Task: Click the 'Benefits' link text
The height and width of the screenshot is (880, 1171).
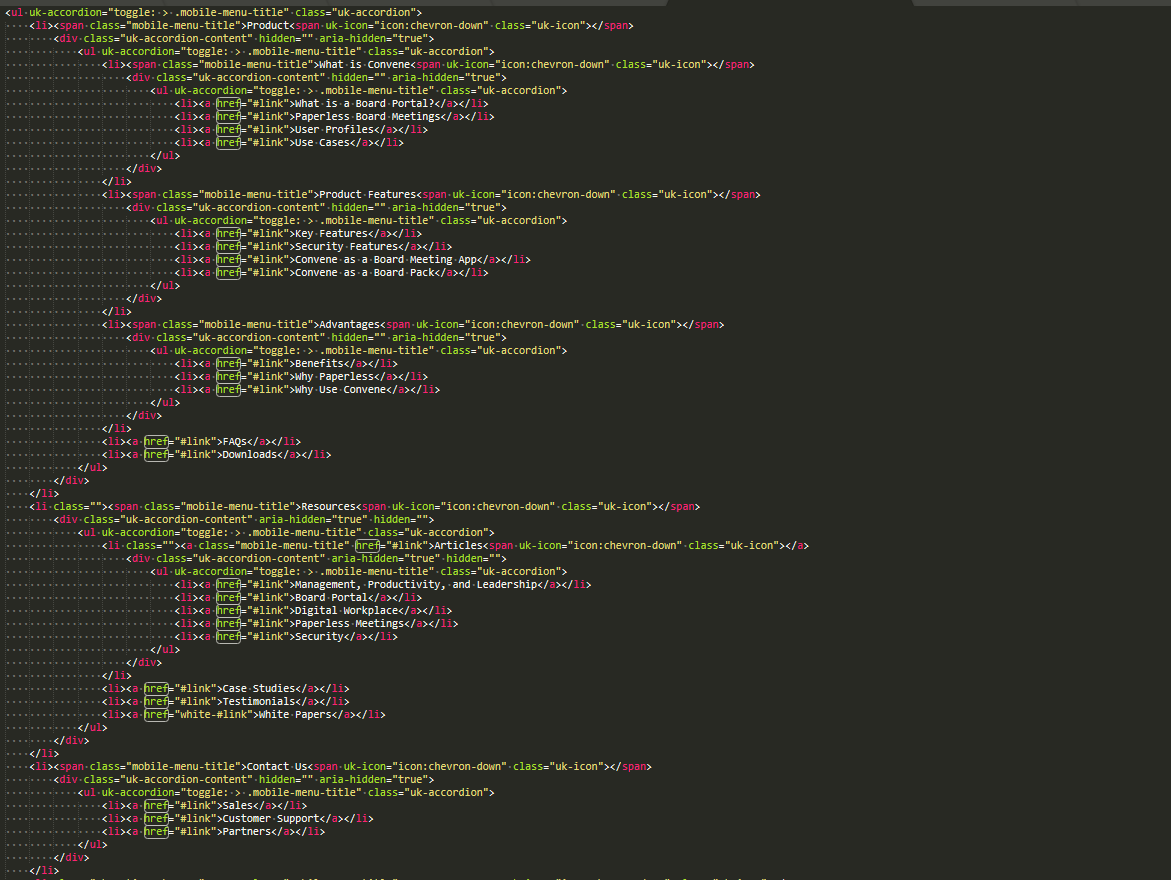Action: click(319, 364)
